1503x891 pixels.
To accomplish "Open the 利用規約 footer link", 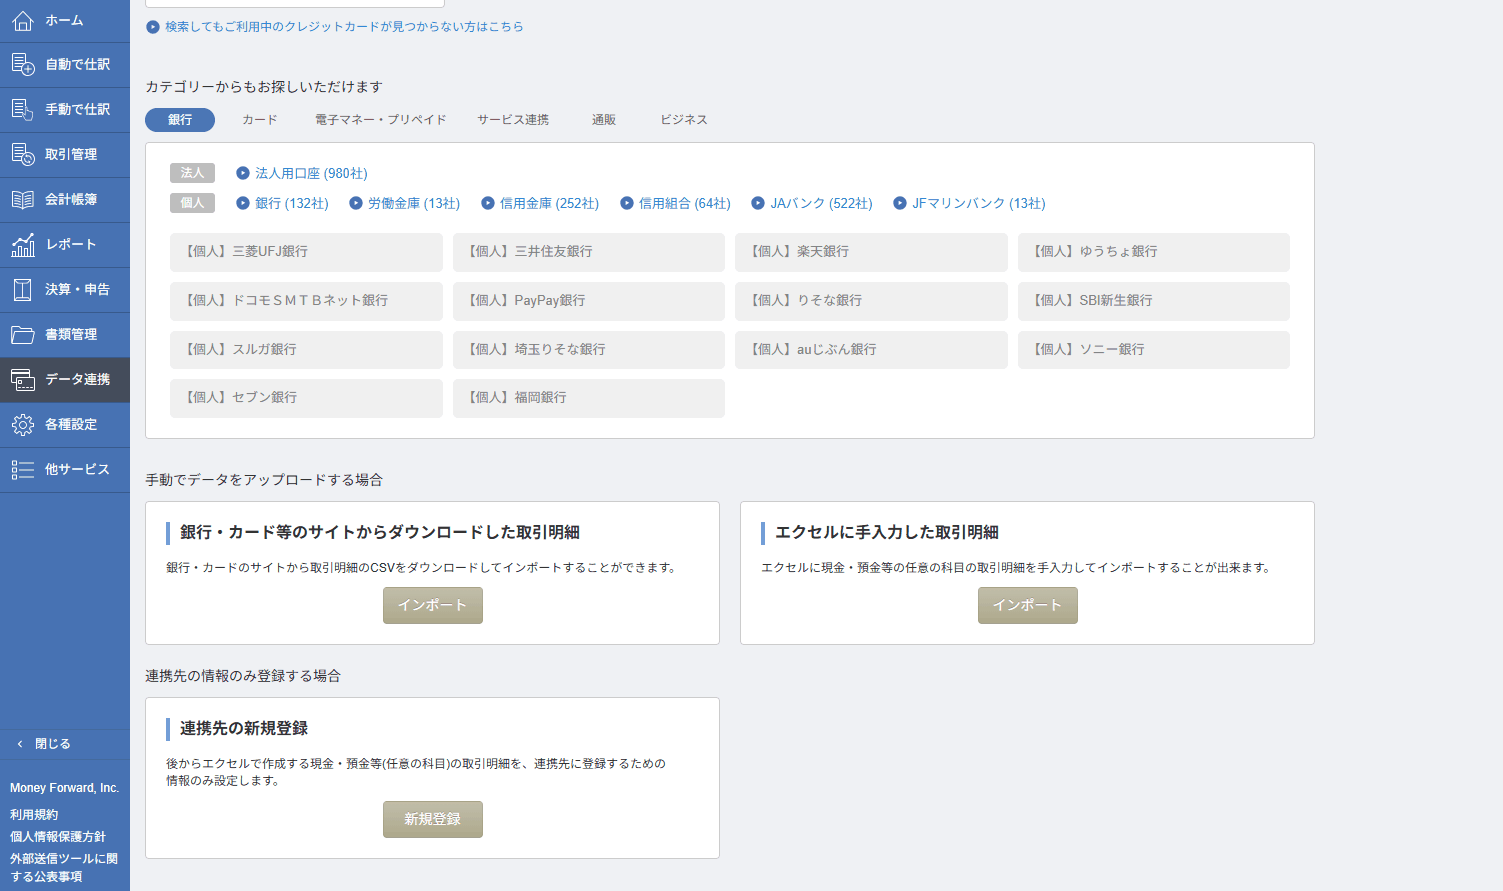I will click(34, 815).
